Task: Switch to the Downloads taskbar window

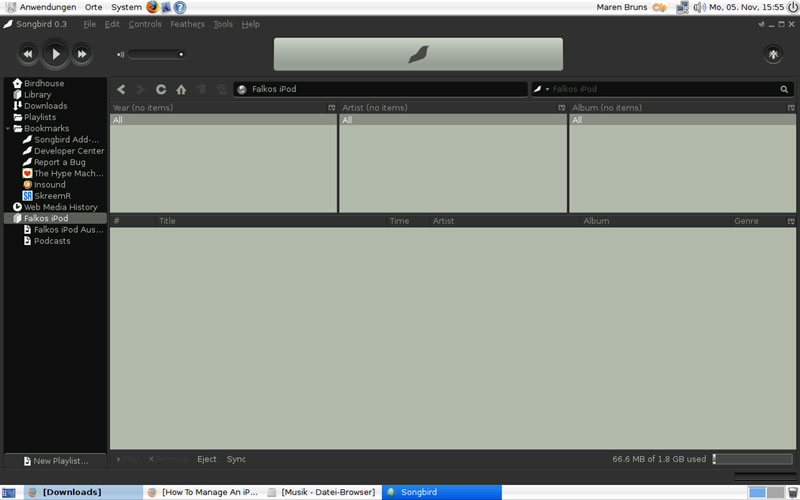Action: 84,492
